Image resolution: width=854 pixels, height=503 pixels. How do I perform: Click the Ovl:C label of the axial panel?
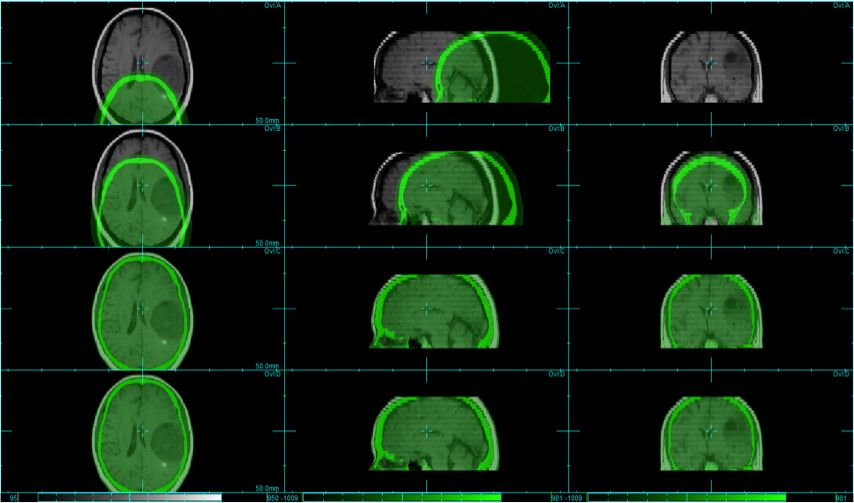(x=272, y=252)
